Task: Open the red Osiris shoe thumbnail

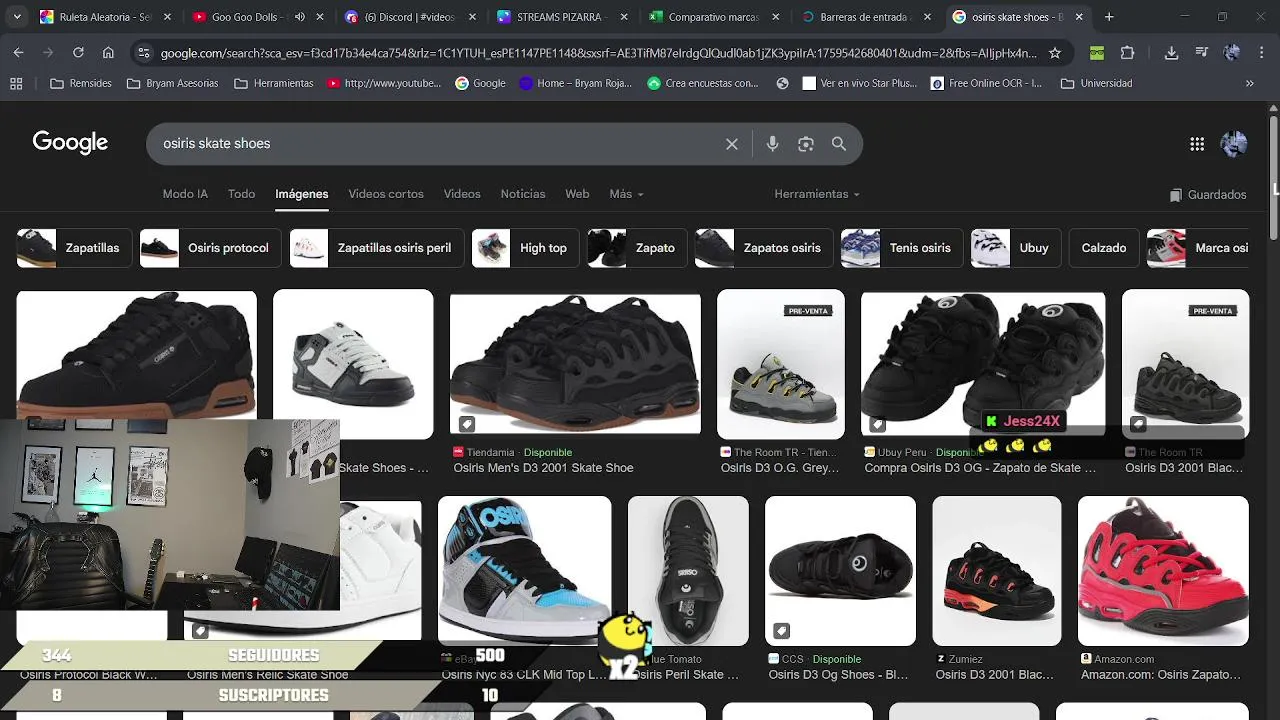Action: point(1163,571)
